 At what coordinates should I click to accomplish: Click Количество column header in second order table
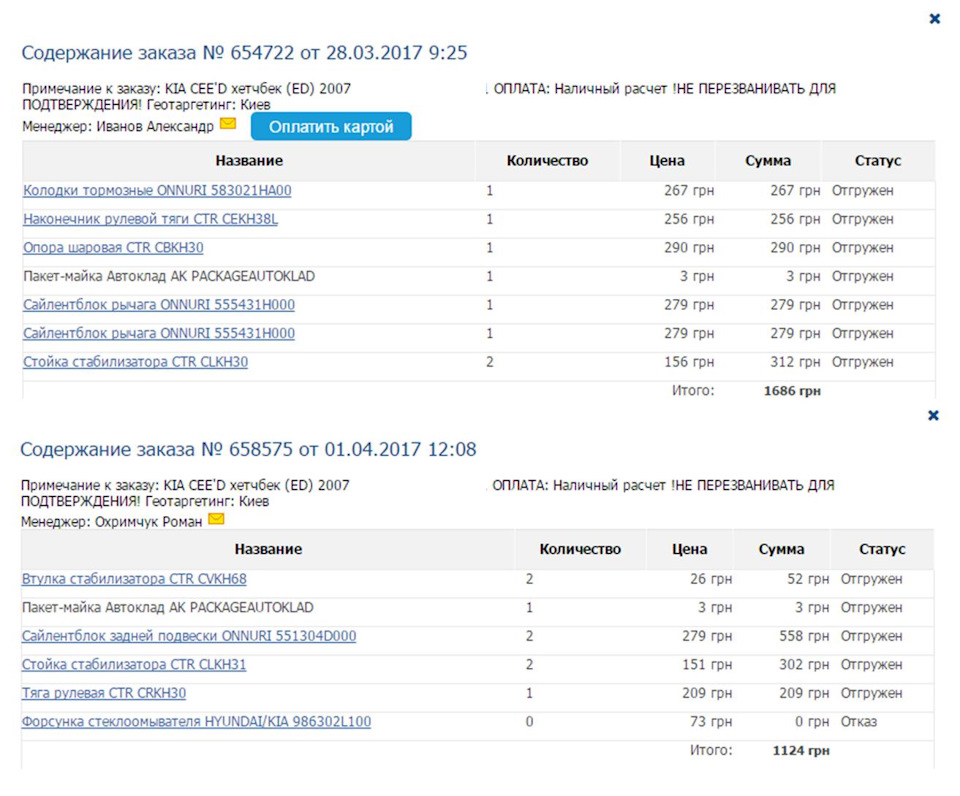coord(580,549)
